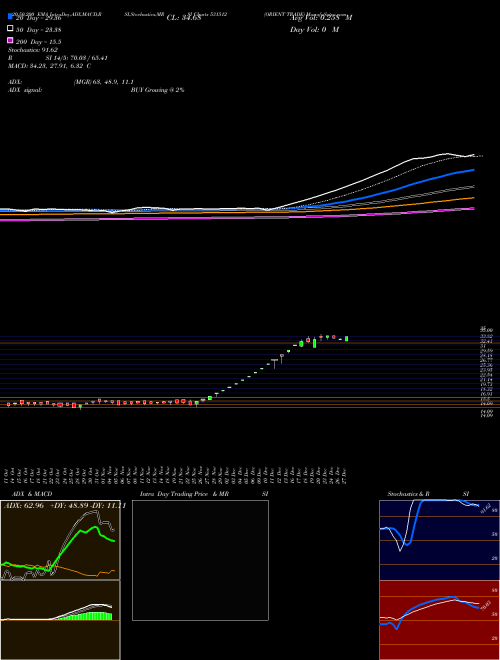Click the 31 price axis label
Image resolution: width=500 pixels, height=660 pixels.
484,346
